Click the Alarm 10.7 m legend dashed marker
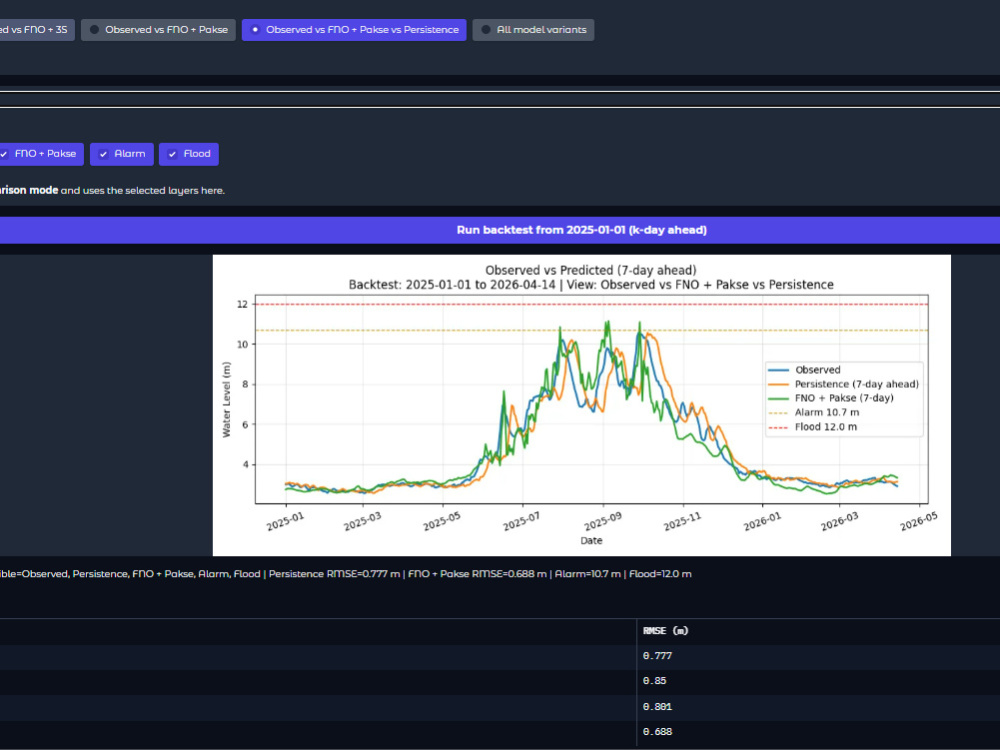Image resolution: width=1000 pixels, height=750 pixels. click(x=778, y=413)
